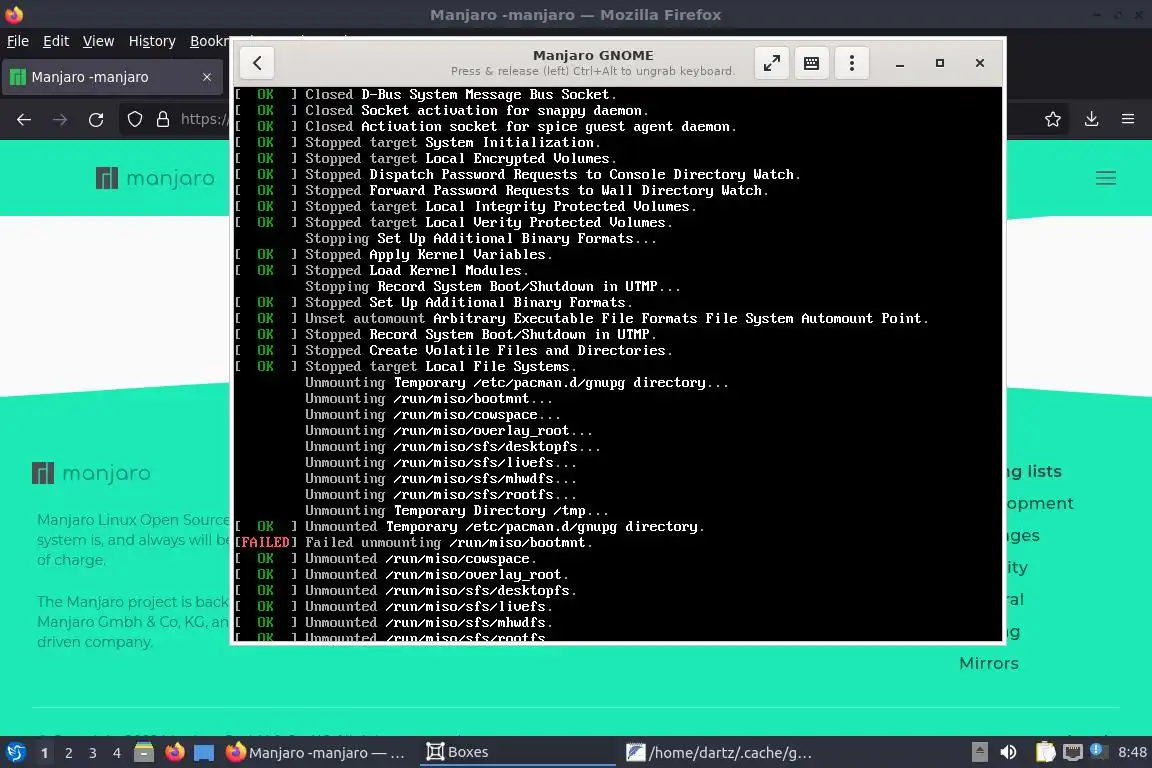
Task: Click the removable media eject tray icon
Action: click(x=979, y=753)
